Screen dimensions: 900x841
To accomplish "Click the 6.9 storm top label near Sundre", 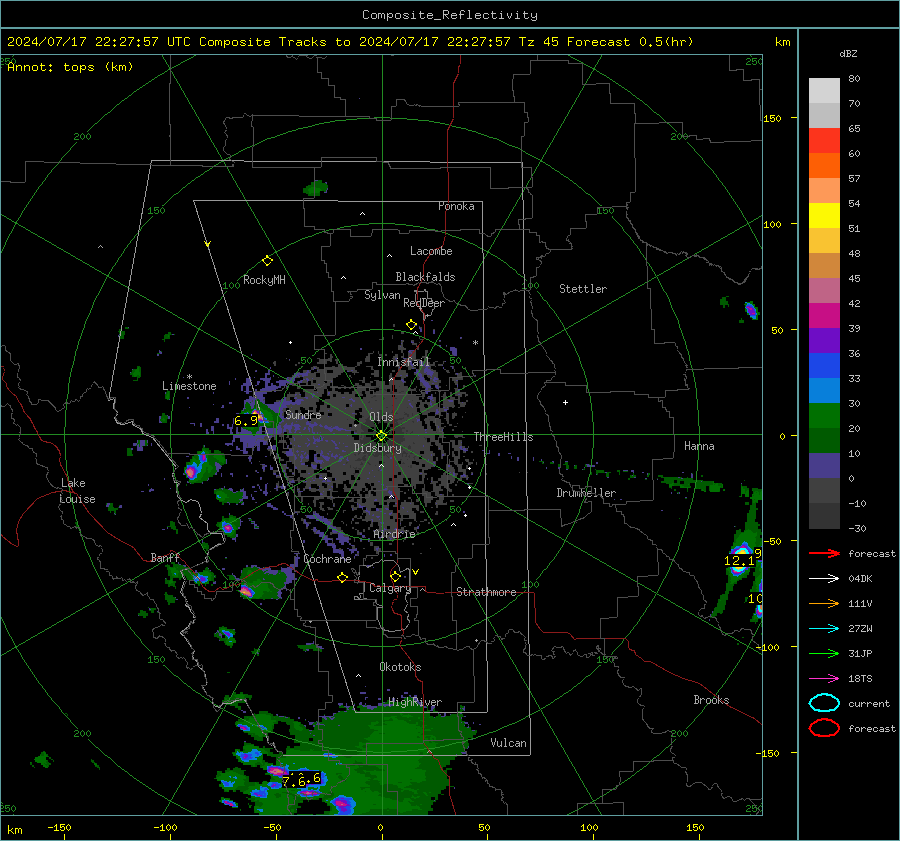I will pyautogui.click(x=246, y=421).
